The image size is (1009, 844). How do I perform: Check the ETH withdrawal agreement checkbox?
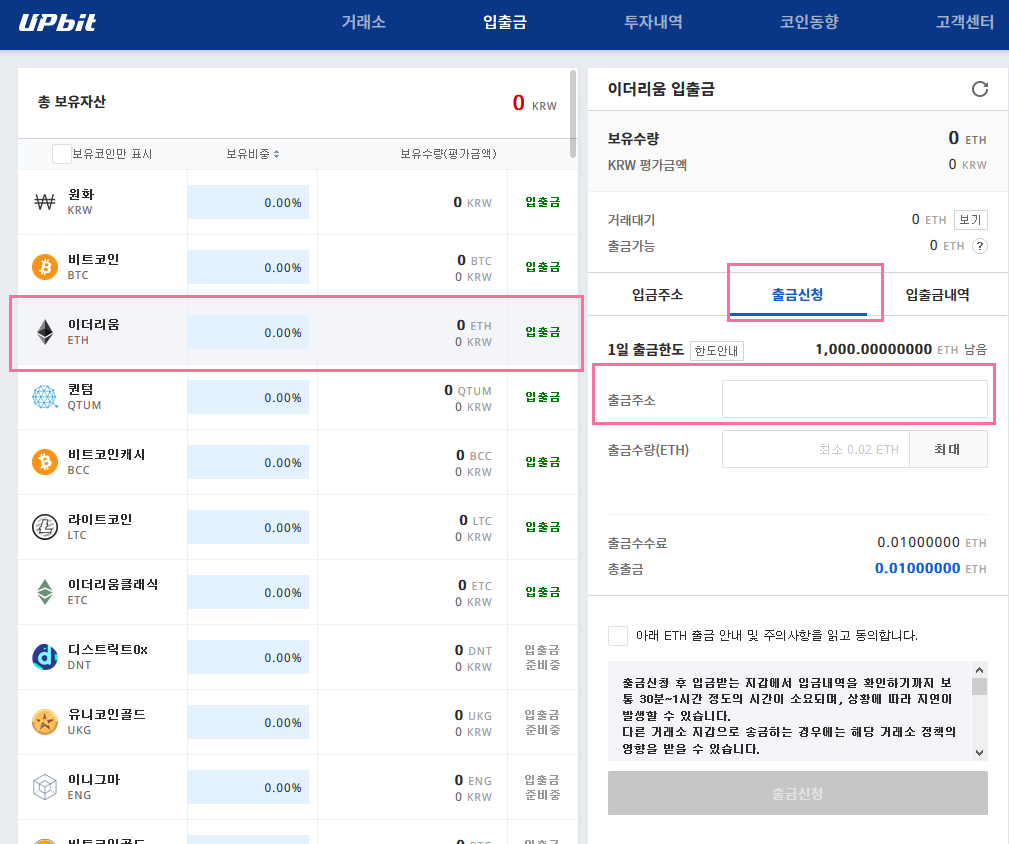pyautogui.click(x=618, y=636)
